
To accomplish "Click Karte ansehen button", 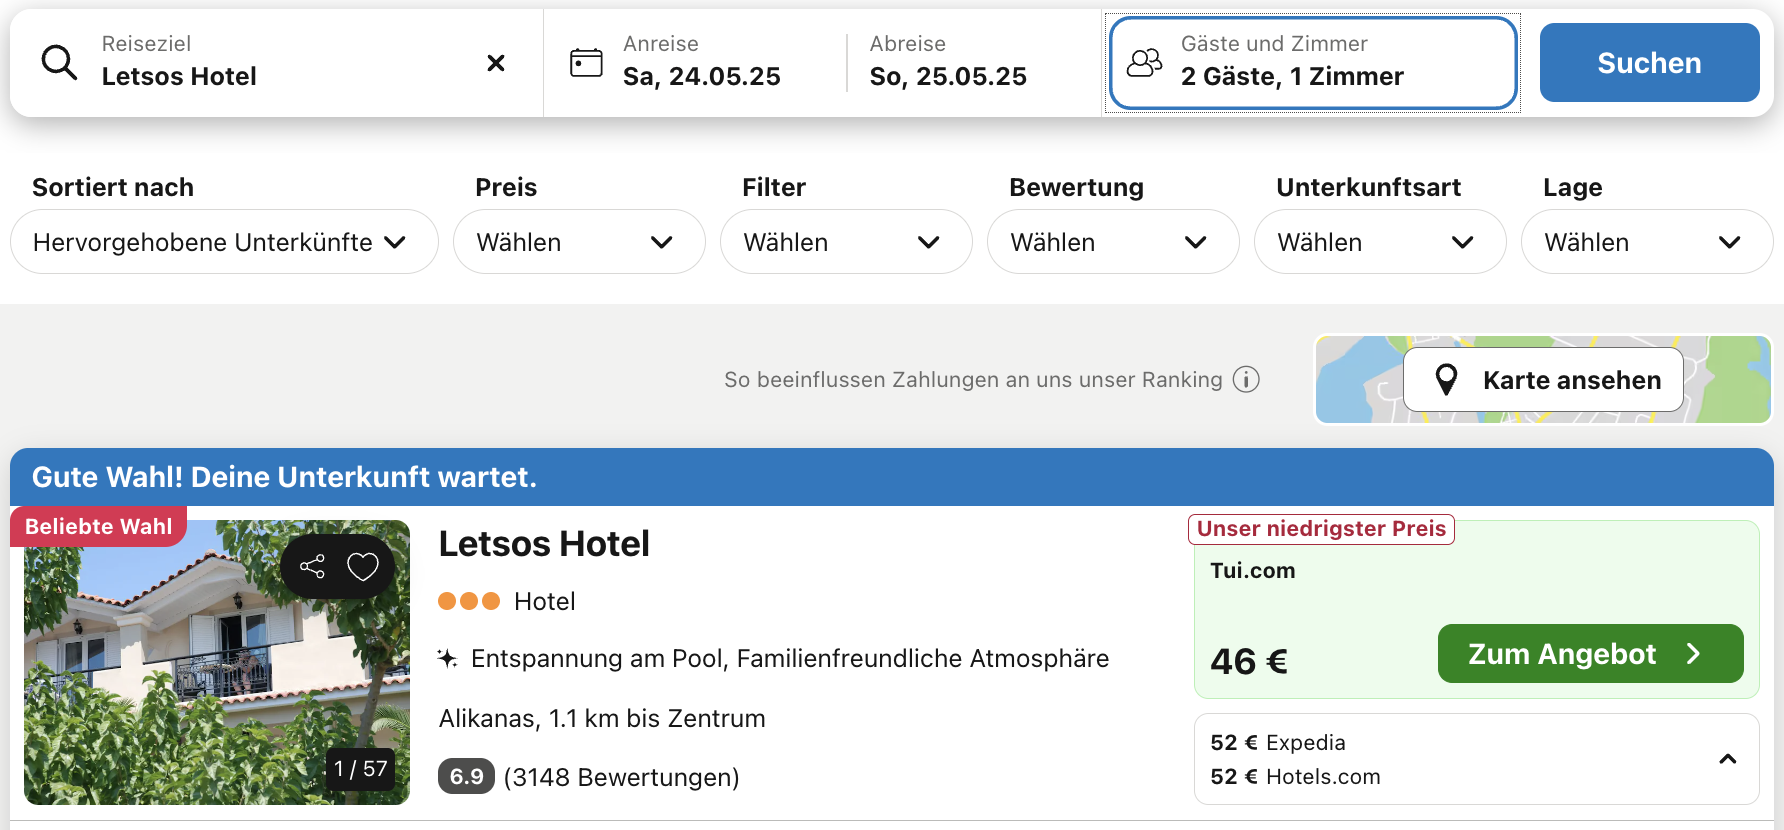I will [x=1543, y=380].
